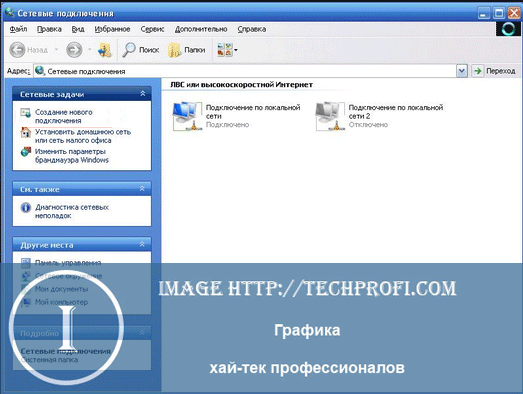Click the ЛВС или высокоскоростной Интернет header
523x394 pixels.
coord(241,85)
